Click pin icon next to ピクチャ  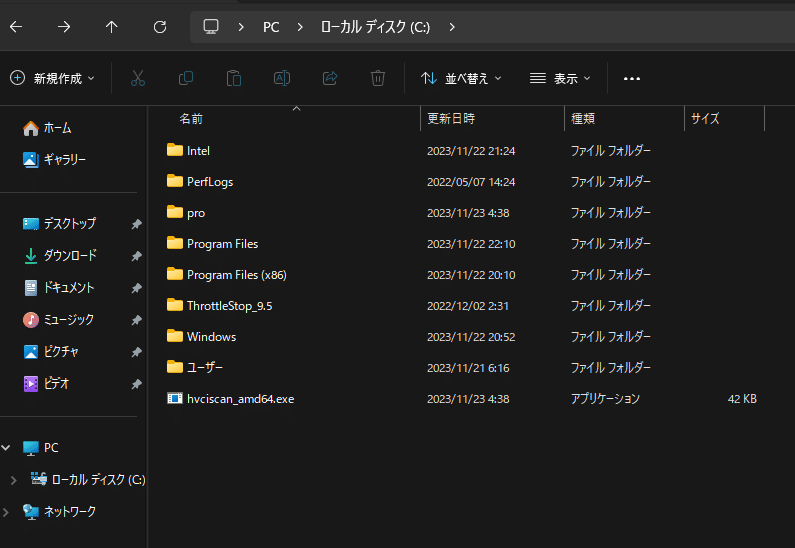click(136, 352)
